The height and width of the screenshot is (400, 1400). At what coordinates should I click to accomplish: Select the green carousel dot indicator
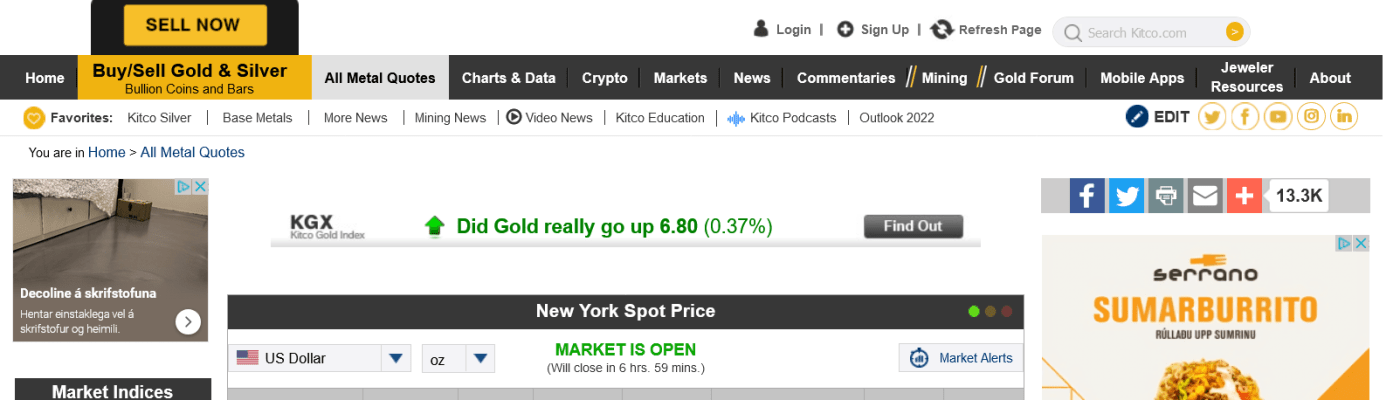click(x=974, y=311)
